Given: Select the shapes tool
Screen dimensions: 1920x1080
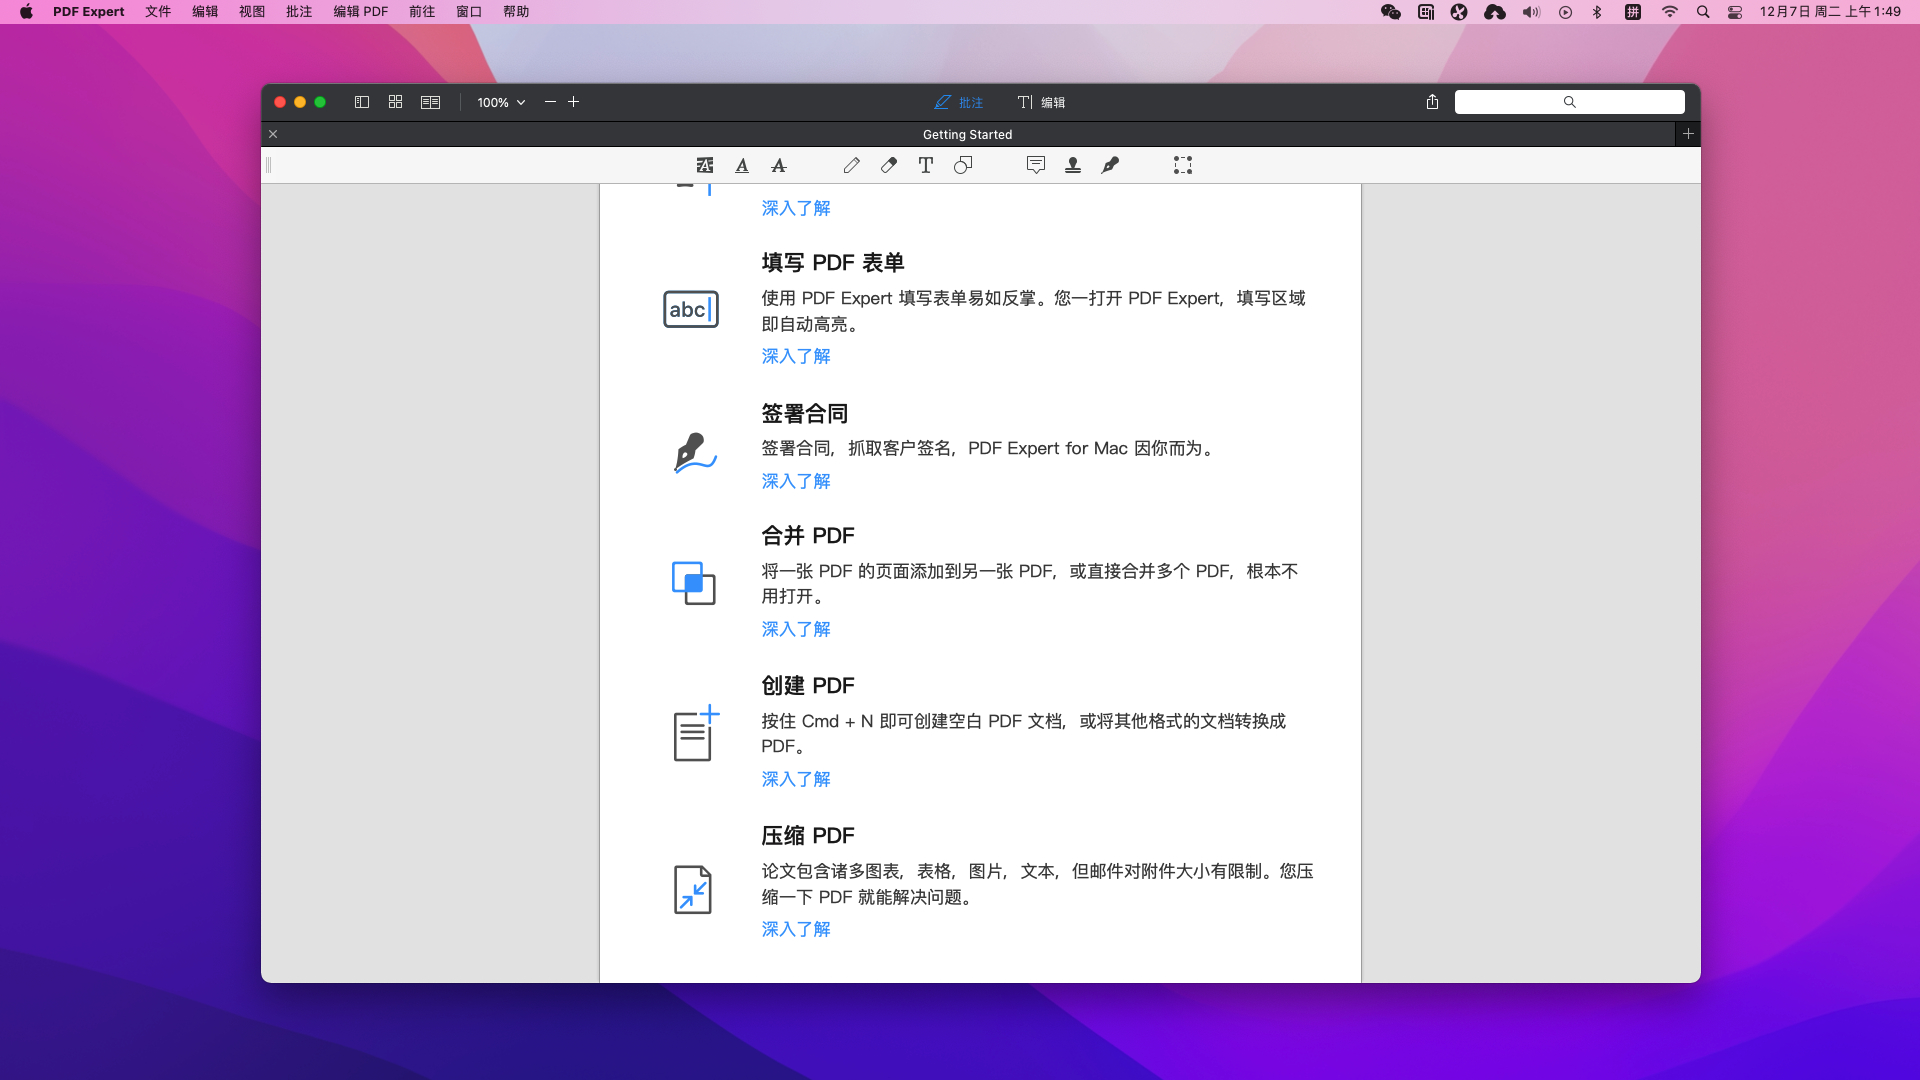Looking at the screenshot, I should pos(963,165).
